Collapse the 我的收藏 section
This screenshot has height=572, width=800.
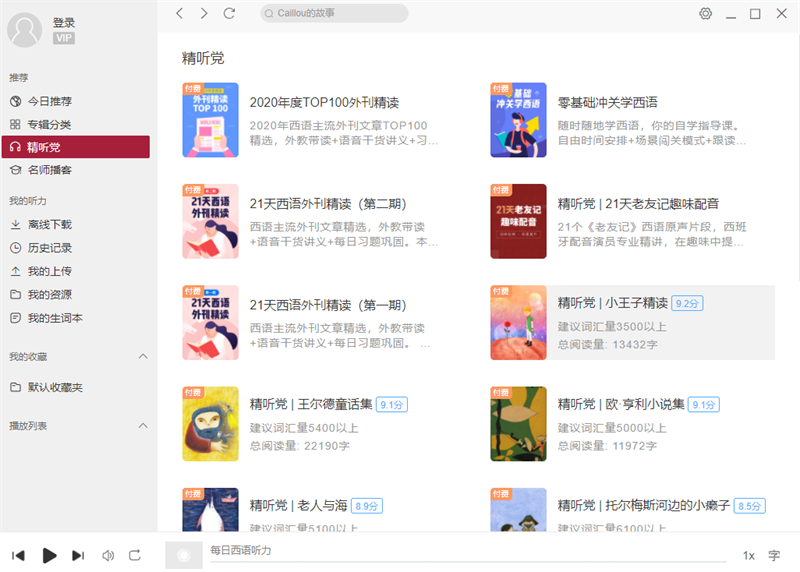142,357
